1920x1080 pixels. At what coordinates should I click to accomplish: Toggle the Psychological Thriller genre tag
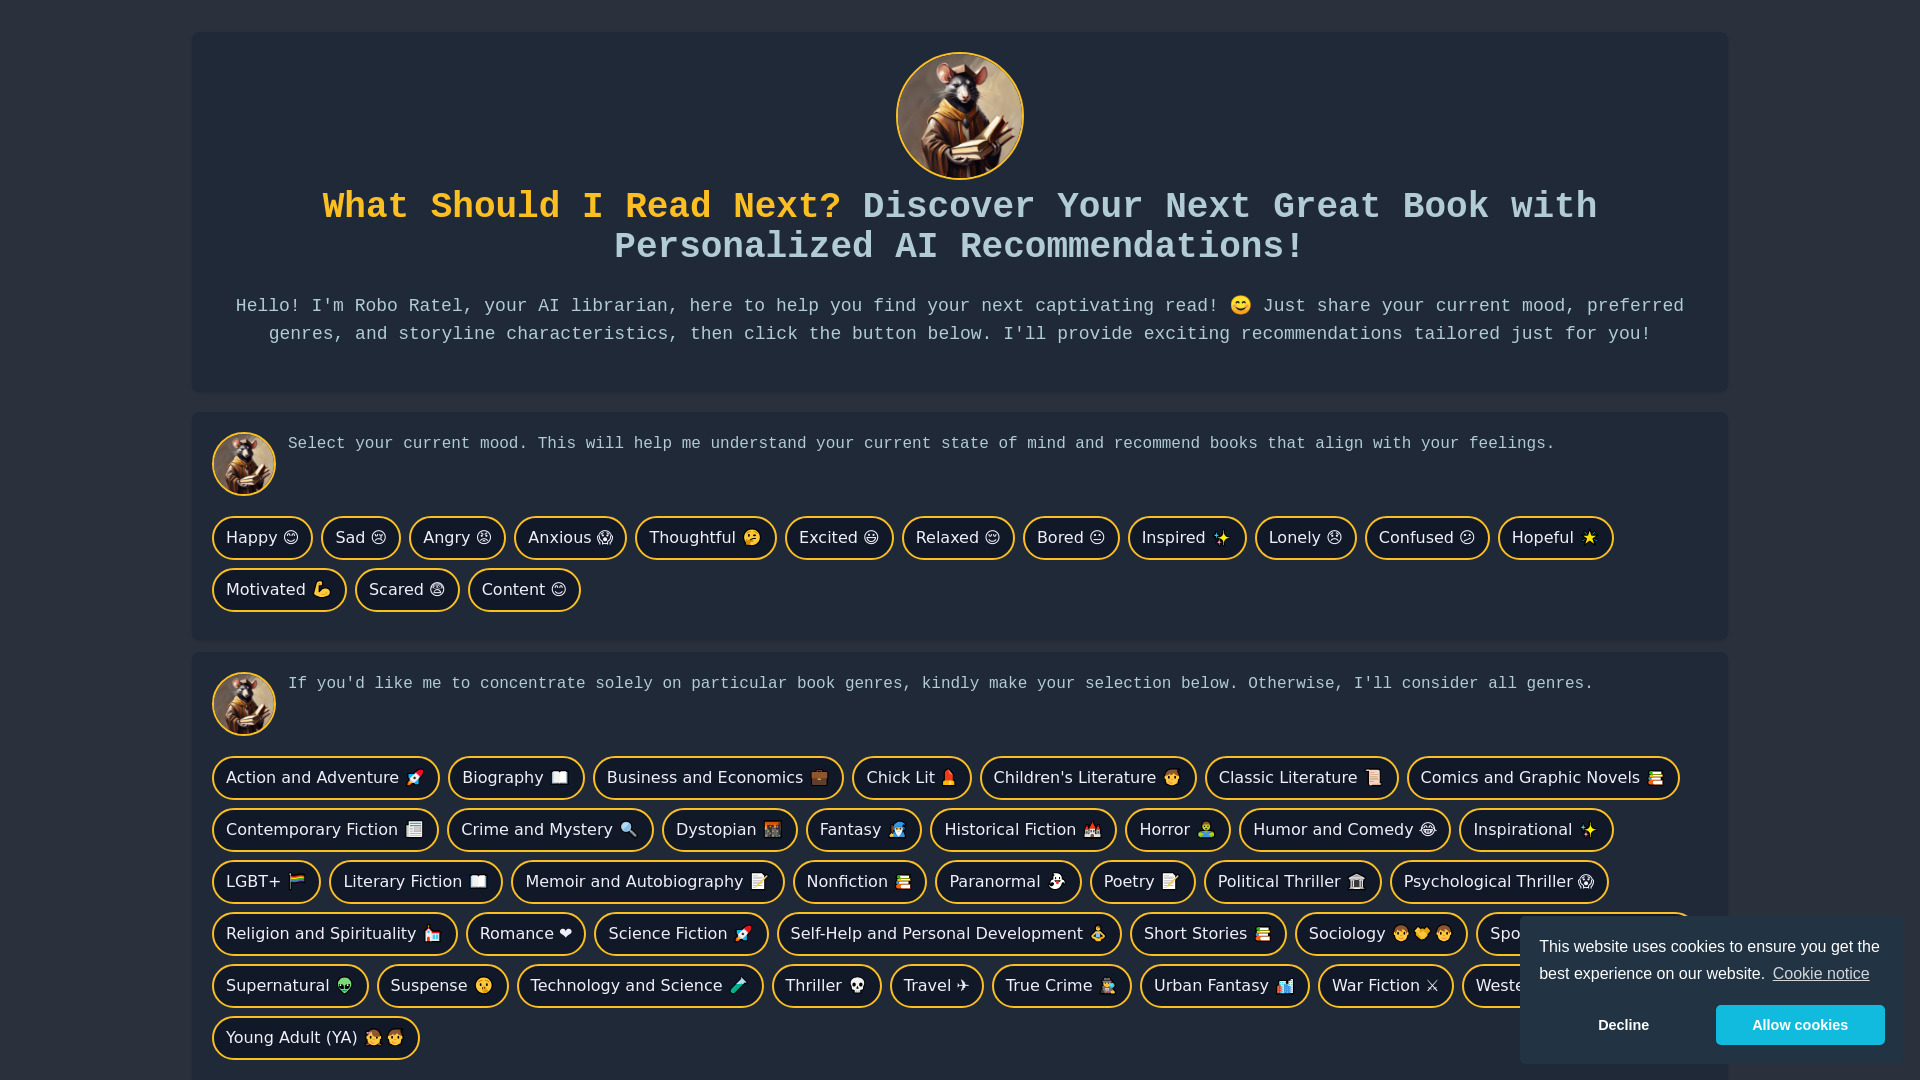(x=1498, y=882)
